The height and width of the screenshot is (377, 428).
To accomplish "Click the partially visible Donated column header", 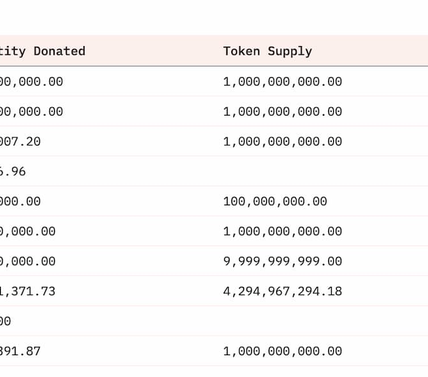I will pos(43,51).
